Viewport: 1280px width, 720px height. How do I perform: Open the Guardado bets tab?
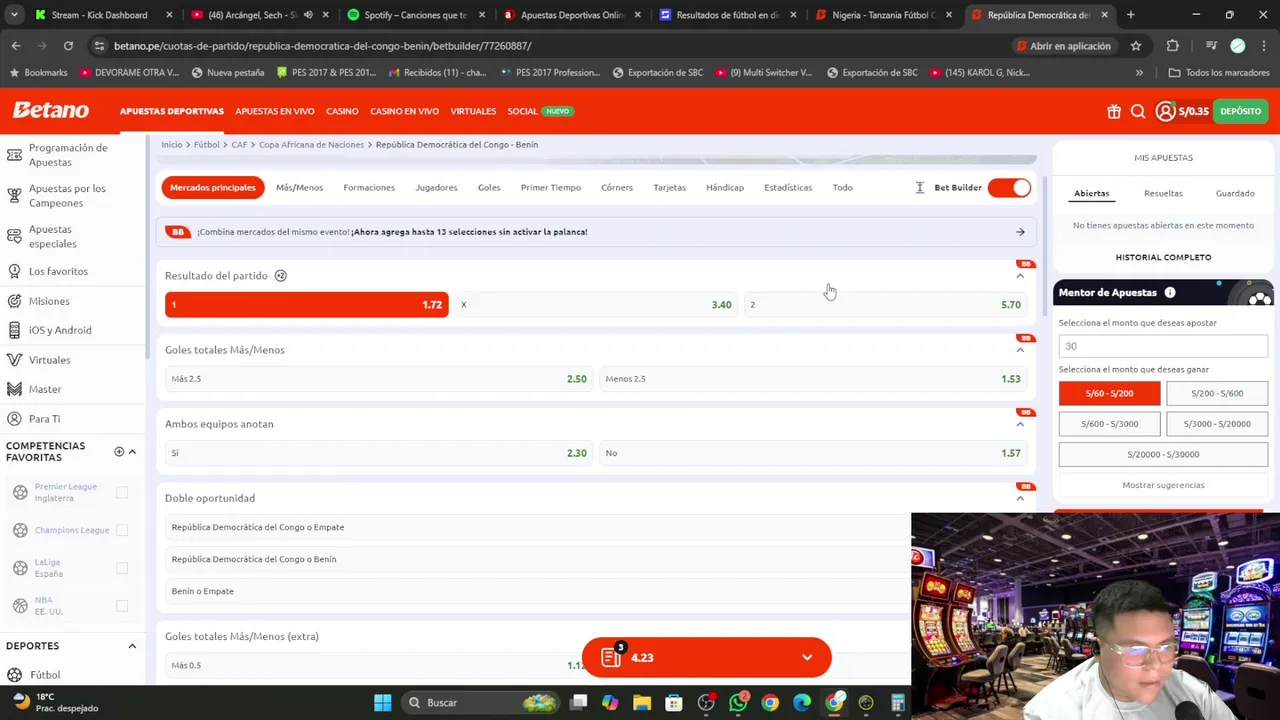tap(1235, 193)
